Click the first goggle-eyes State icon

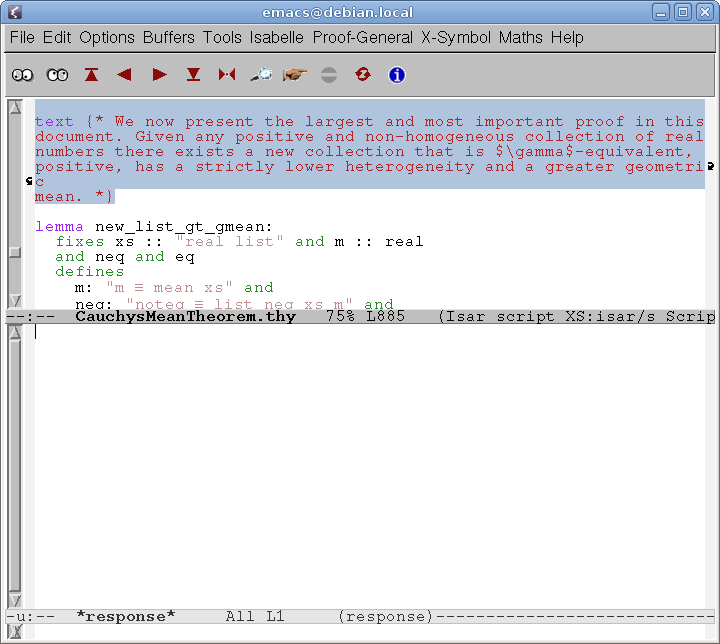(22, 75)
